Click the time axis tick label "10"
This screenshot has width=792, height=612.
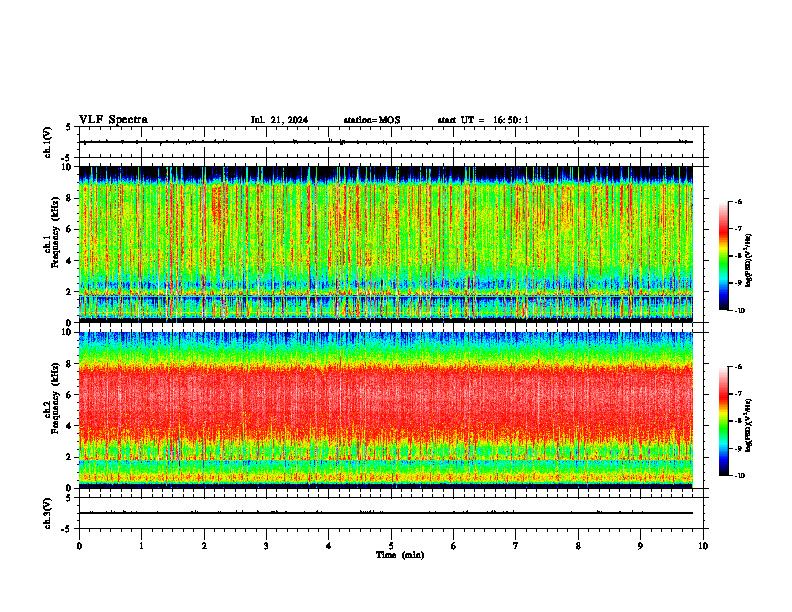click(703, 546)
